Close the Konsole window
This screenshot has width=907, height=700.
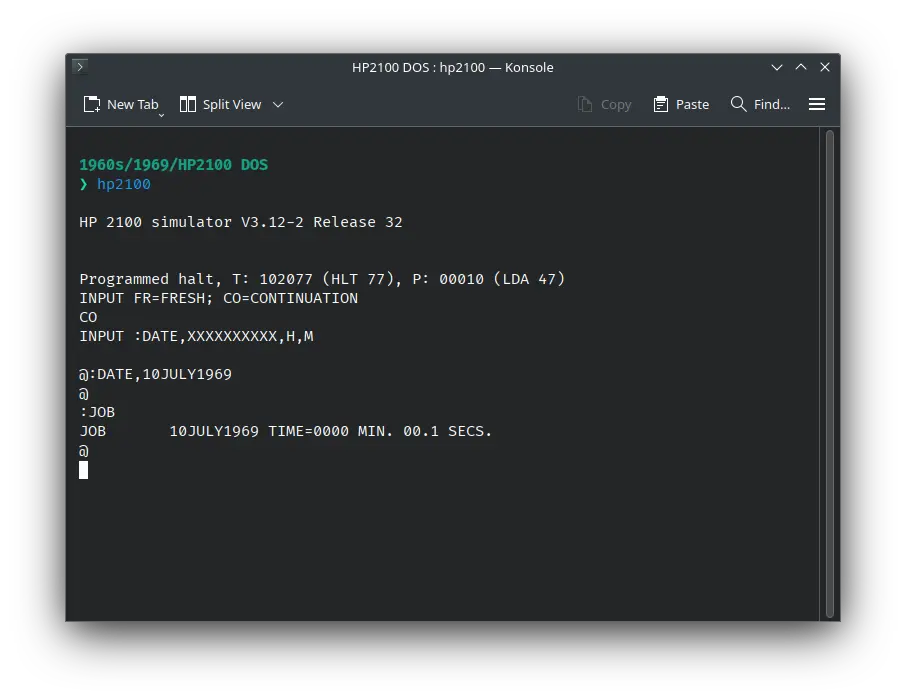point(825,67)
